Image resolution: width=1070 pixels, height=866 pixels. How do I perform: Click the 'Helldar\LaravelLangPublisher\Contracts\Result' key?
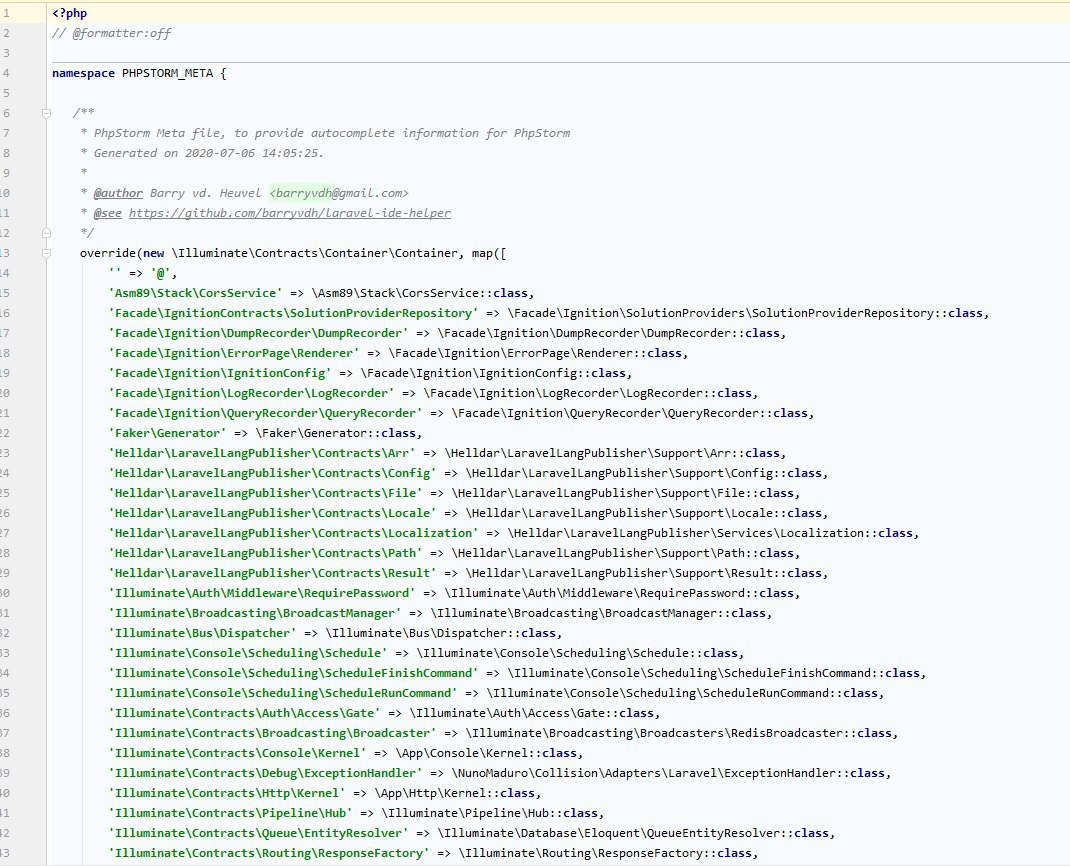click(x=273, y=573)
